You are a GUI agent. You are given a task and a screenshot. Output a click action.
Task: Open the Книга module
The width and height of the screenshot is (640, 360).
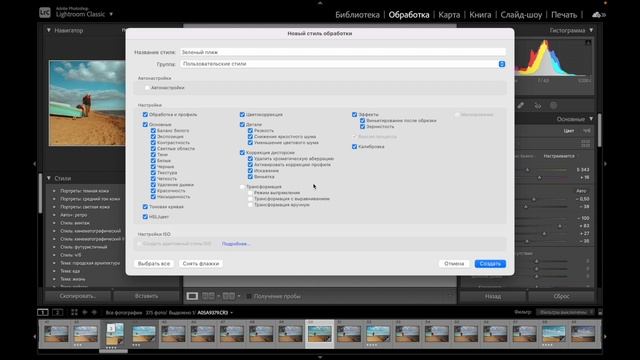click(x=480, y=15)
